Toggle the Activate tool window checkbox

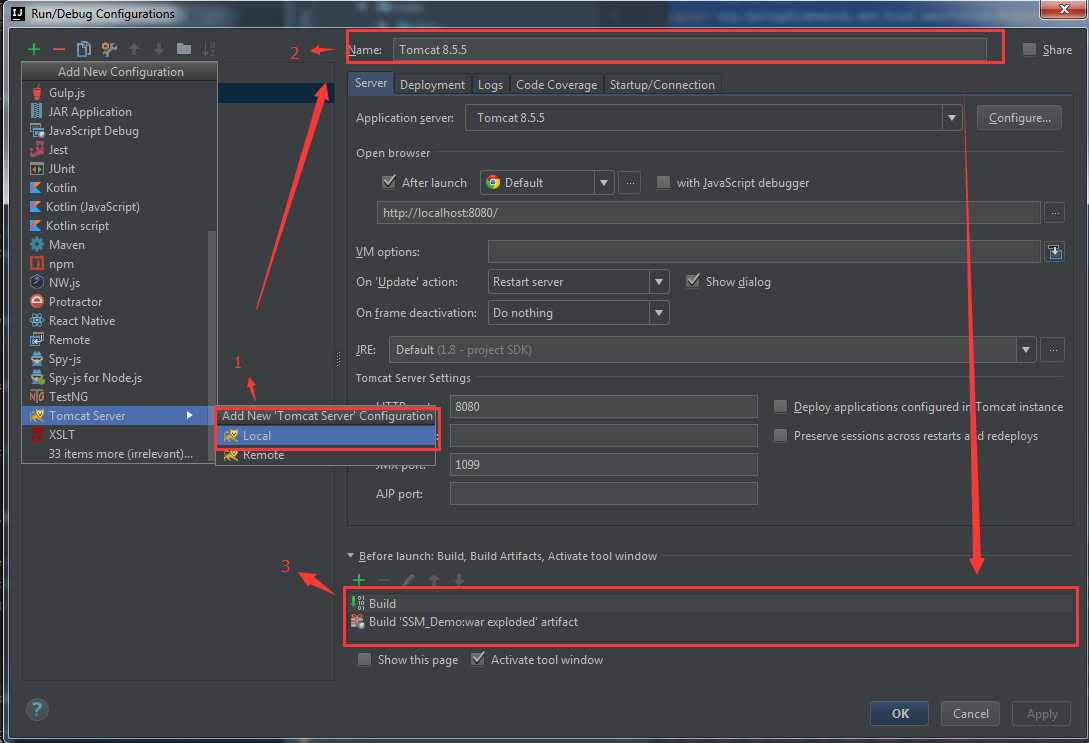pyautogui.click(x=477, y=660)
